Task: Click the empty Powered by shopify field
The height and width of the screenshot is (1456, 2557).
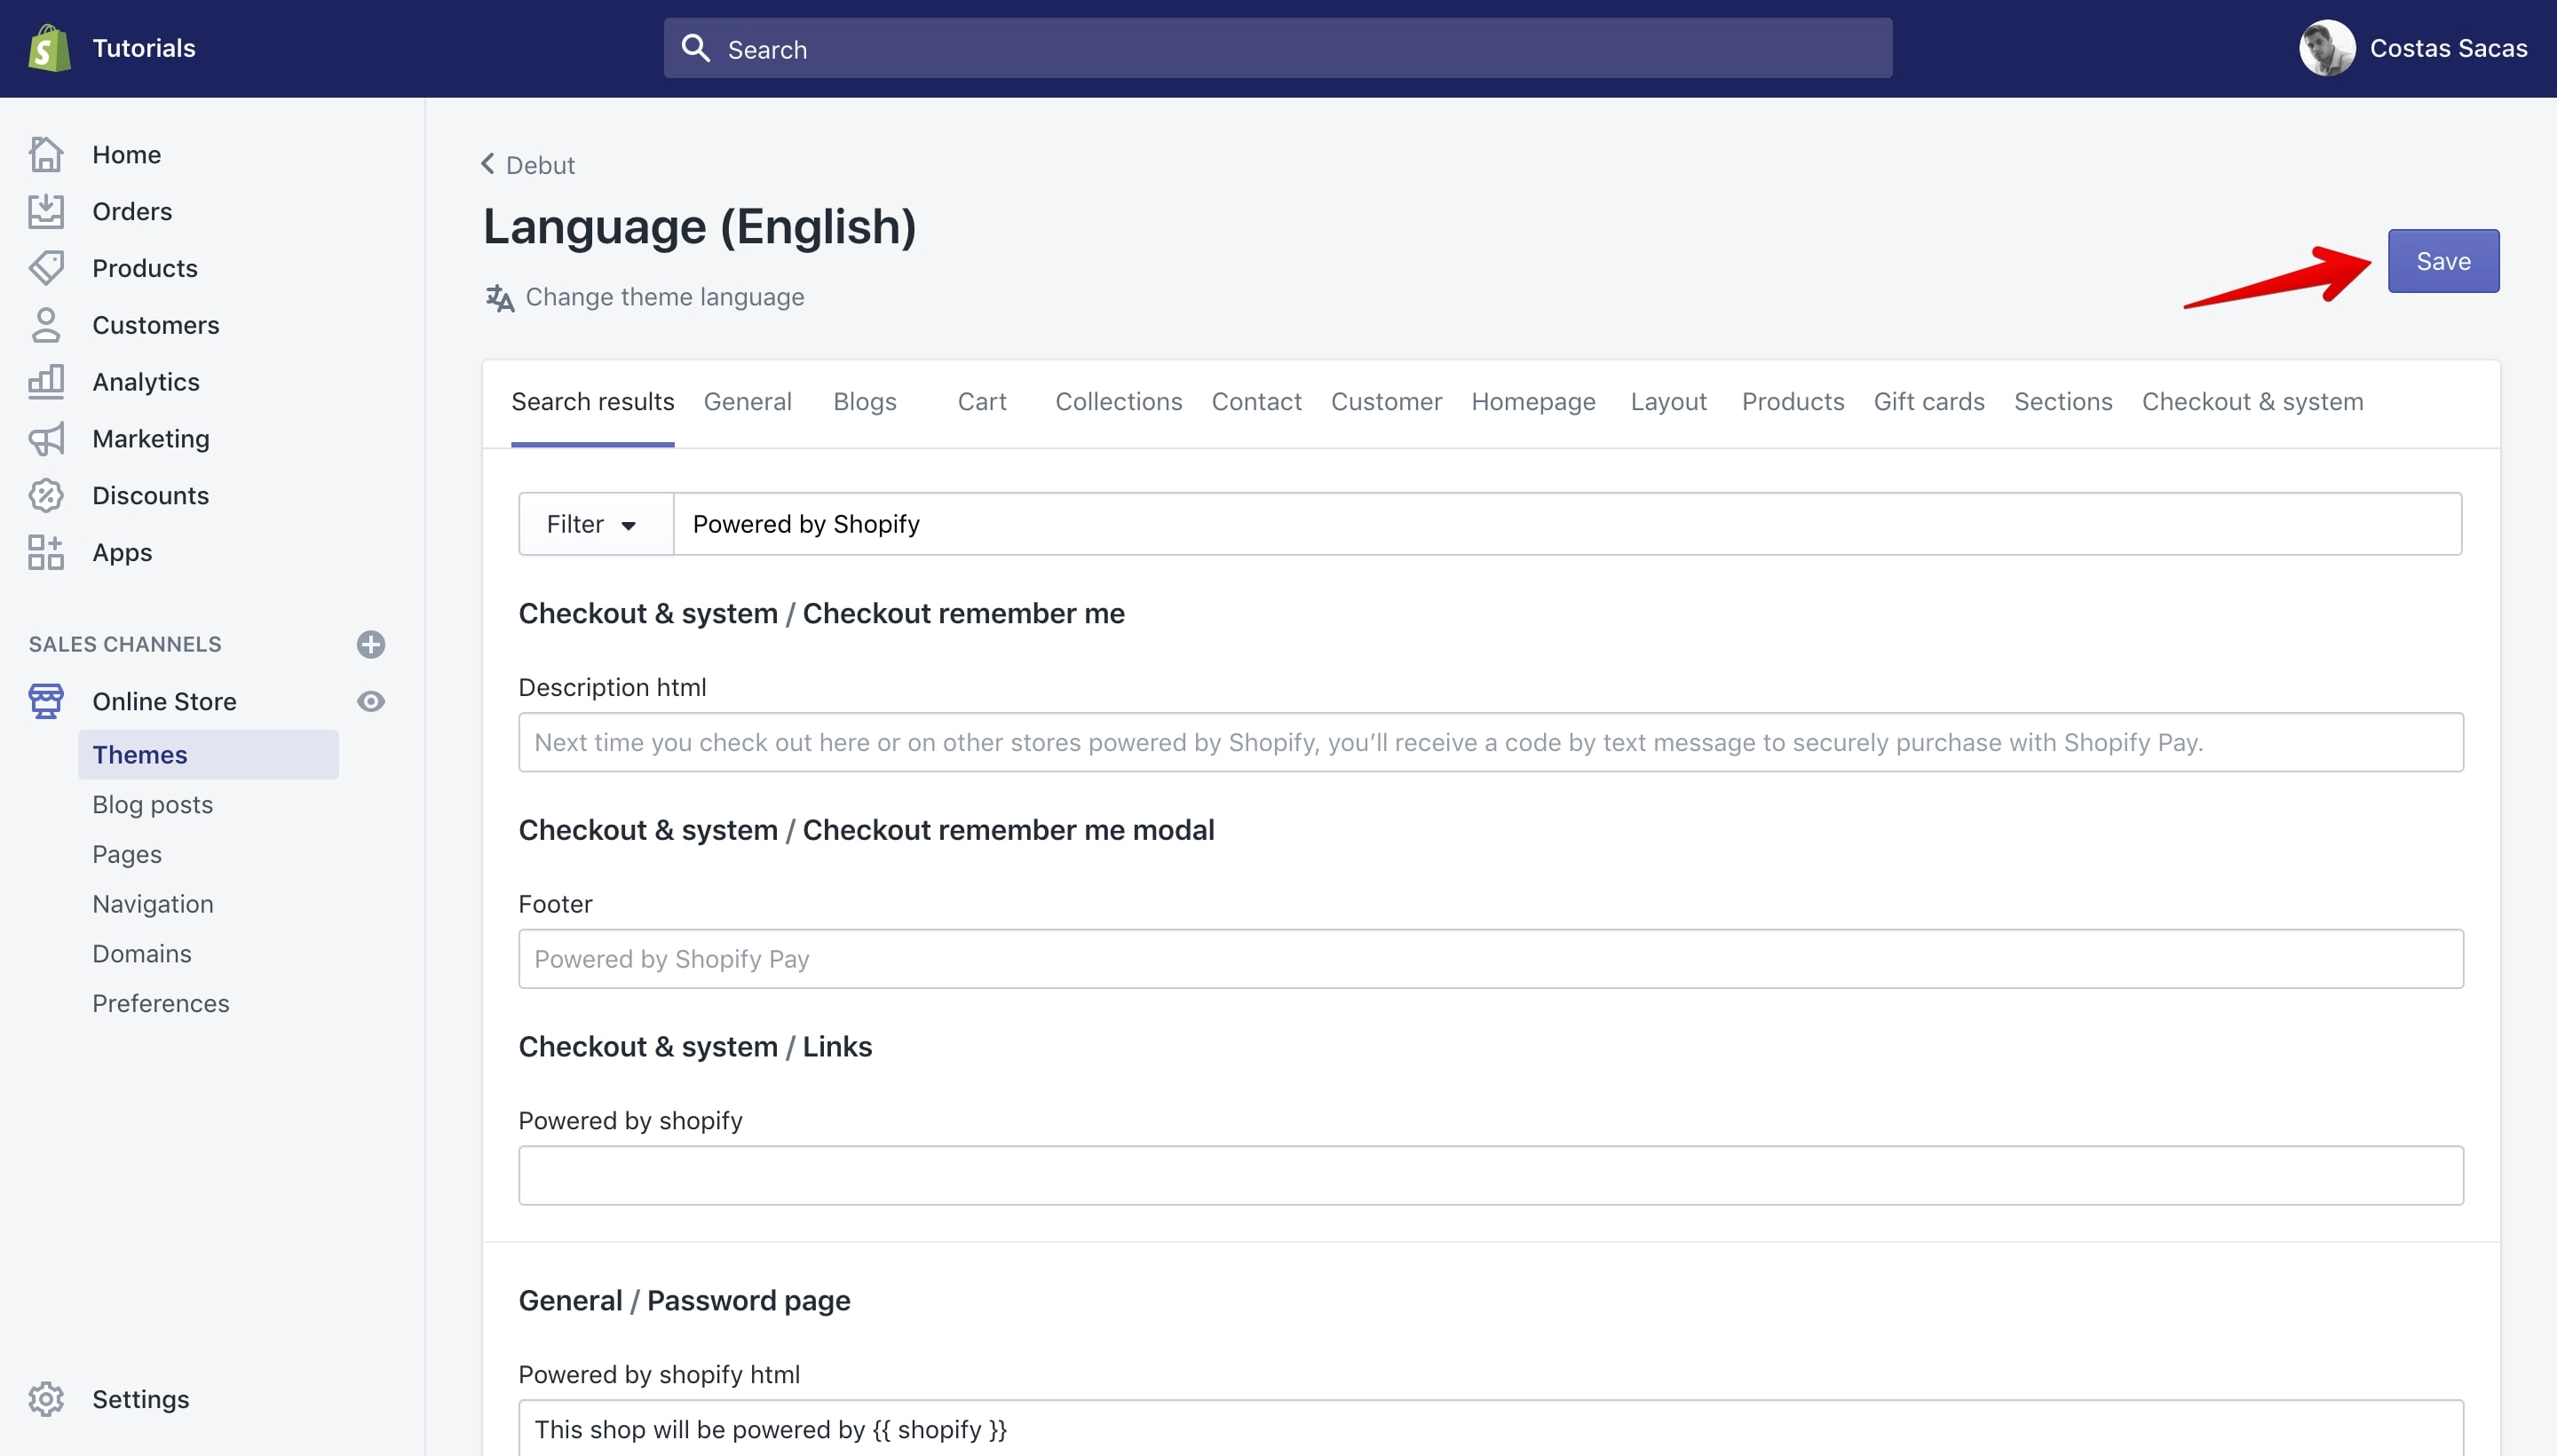Action: tap(1490, 1175)
